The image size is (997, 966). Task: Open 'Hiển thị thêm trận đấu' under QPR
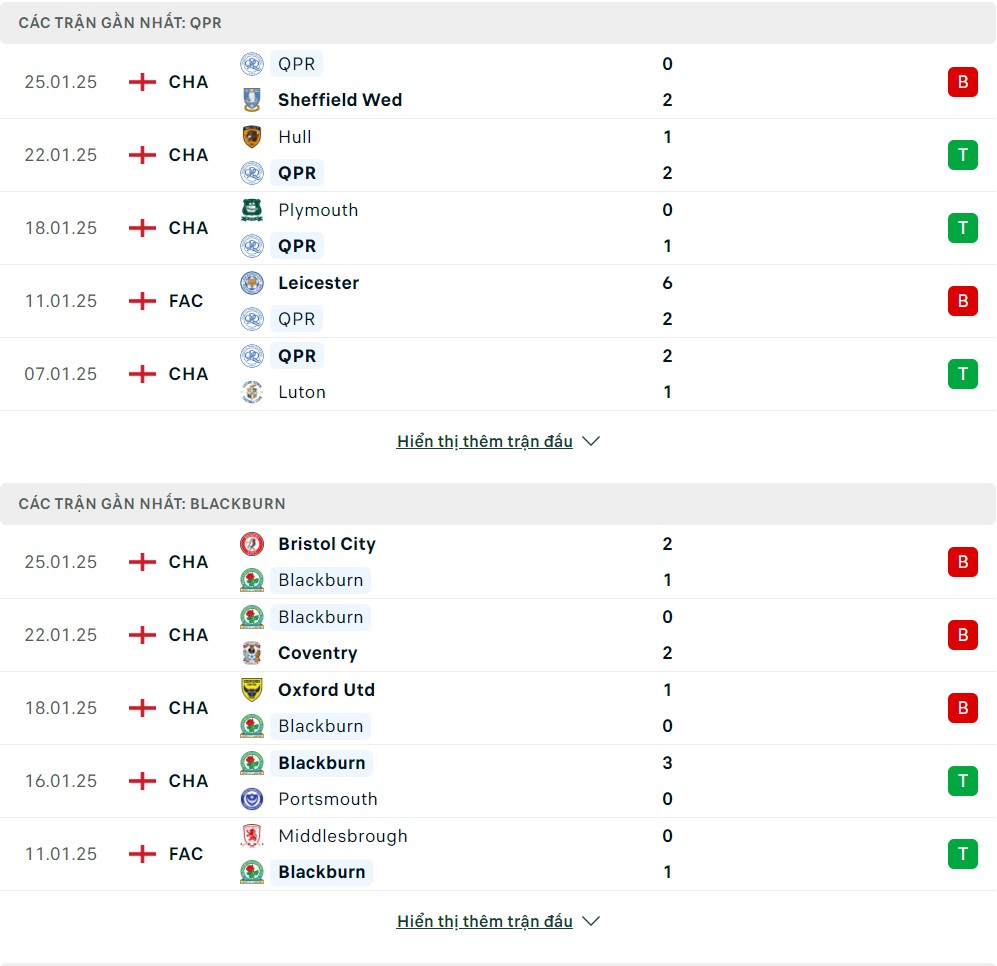(x=485, y=441)
